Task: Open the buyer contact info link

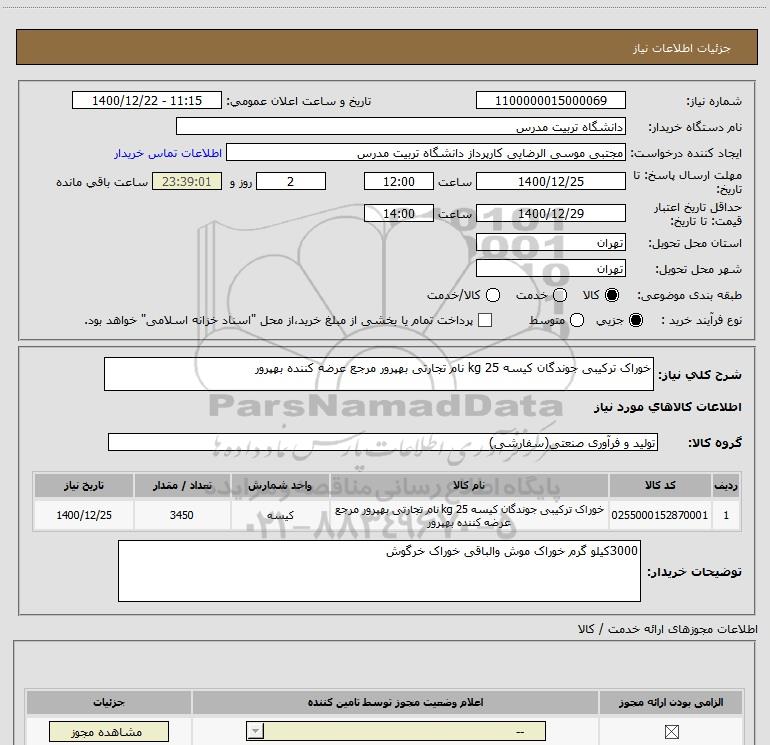Action: 168,153
